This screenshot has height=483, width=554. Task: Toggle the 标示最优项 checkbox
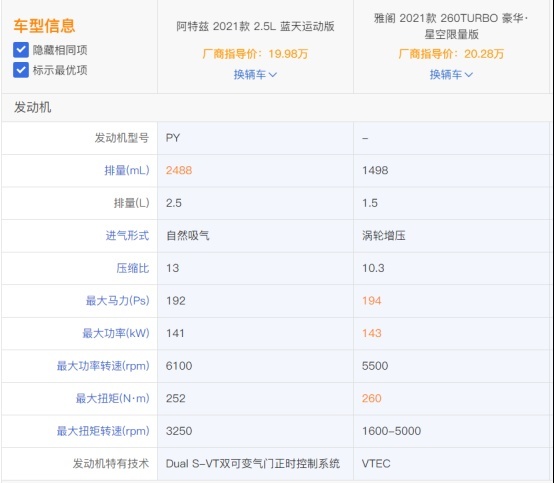tap(21, 70)
